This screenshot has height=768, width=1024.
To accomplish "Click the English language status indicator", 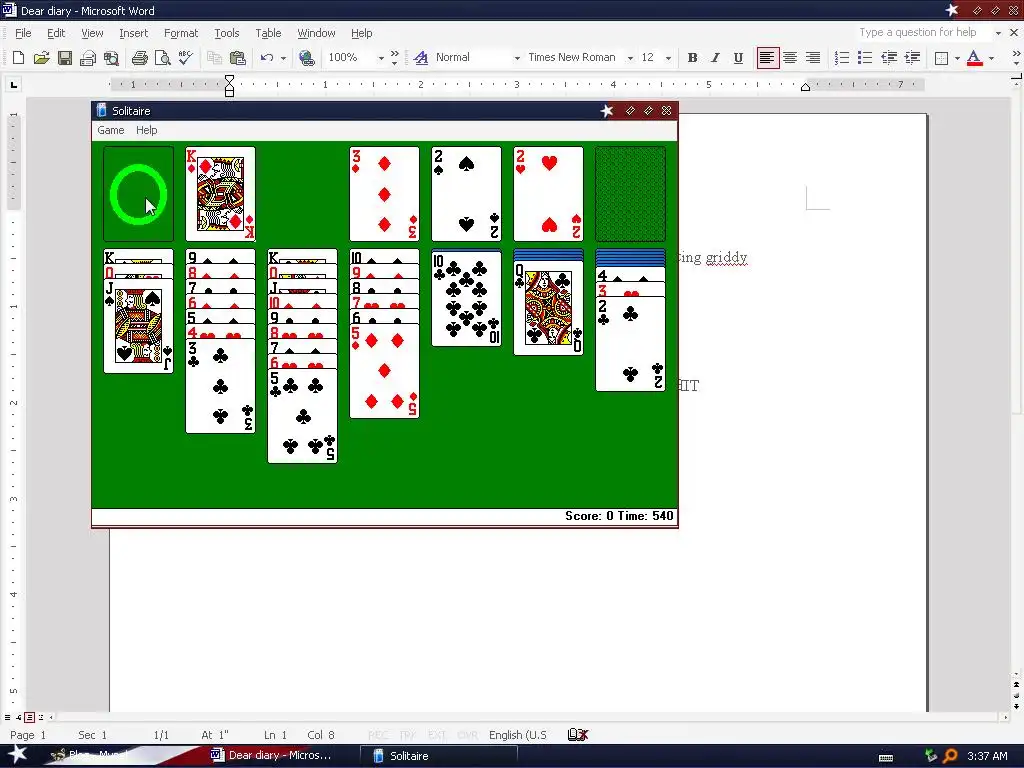I will coord(518,735).
